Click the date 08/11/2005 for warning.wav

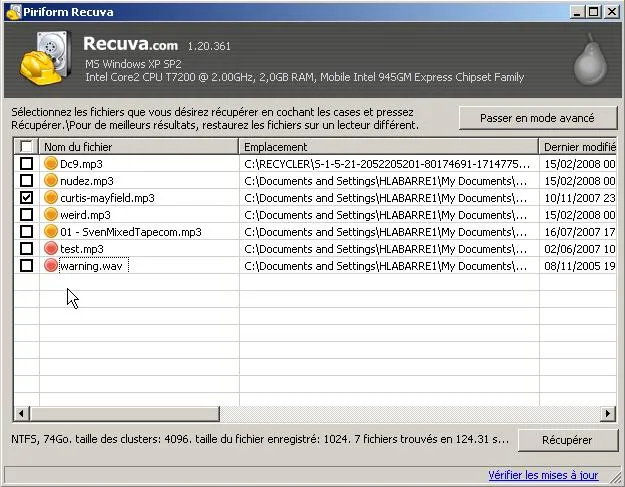tap(580, 266)
